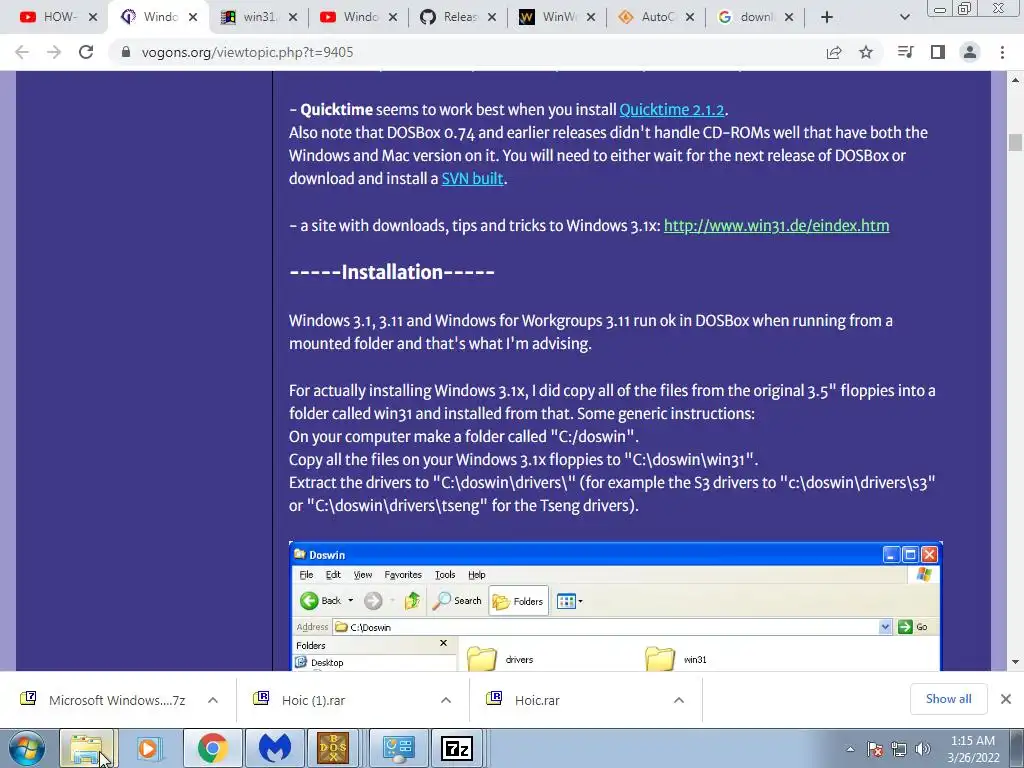Reload the vogons.org page
Screen dimensions: 1024x768
click(86, 52)
